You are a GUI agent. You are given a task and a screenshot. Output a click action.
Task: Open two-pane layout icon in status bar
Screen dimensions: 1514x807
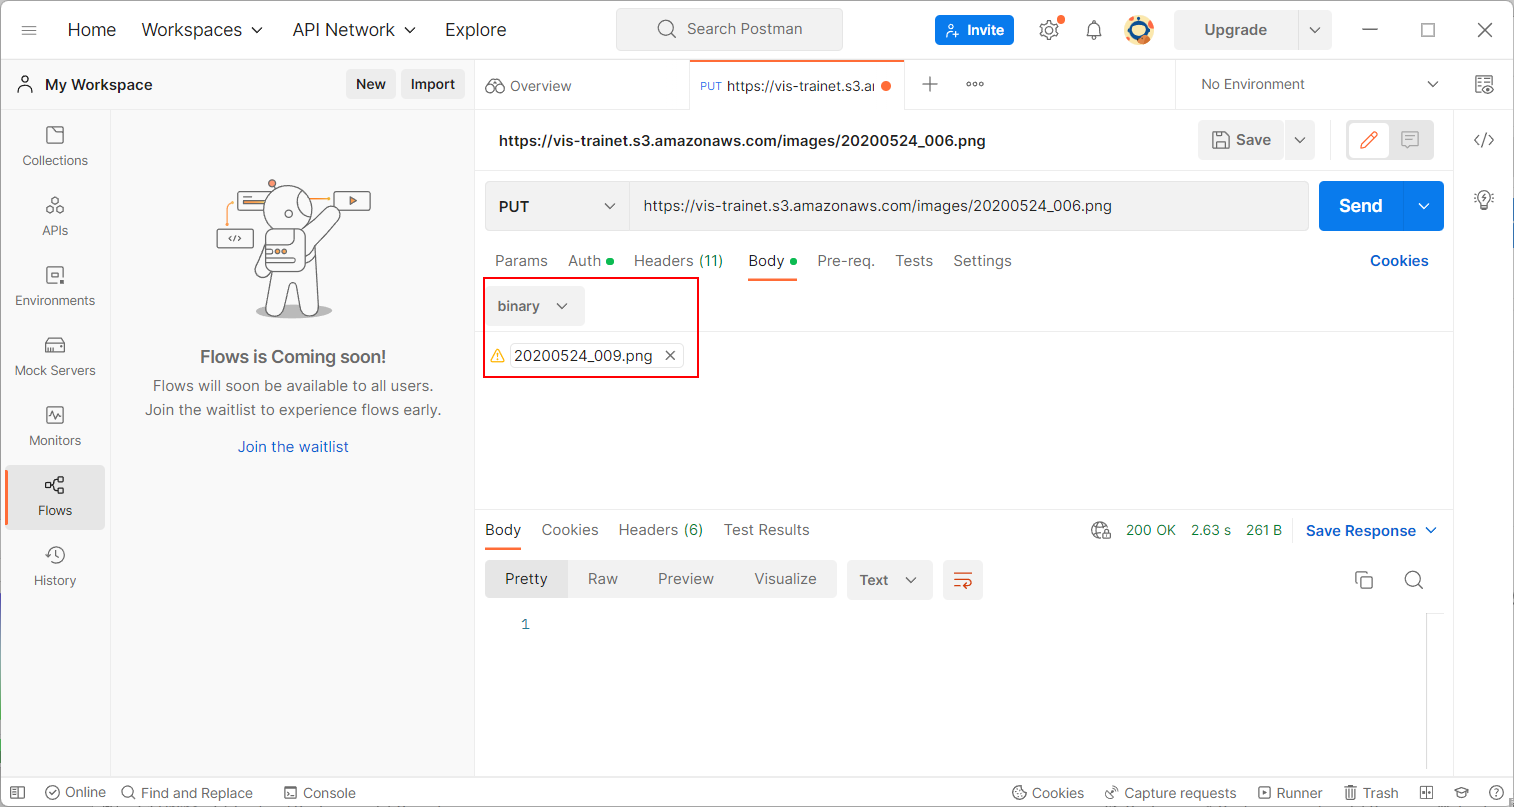click(x=1427, y=792)
